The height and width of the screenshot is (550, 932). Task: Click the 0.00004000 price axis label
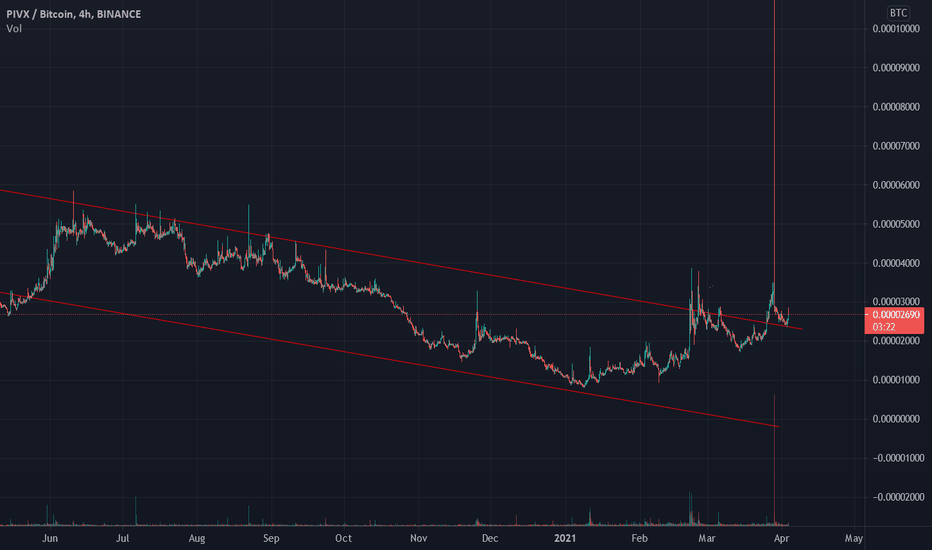pyautogui.click(x=896, y=263)
